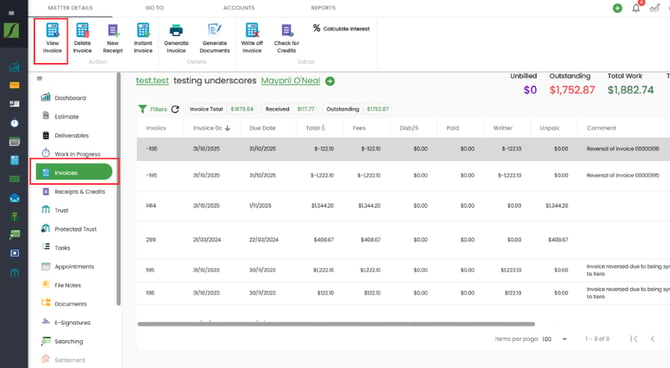The height and width of the screenshot is (368, 670).
Task: Select invoice row 299
Action: [403, 239]
